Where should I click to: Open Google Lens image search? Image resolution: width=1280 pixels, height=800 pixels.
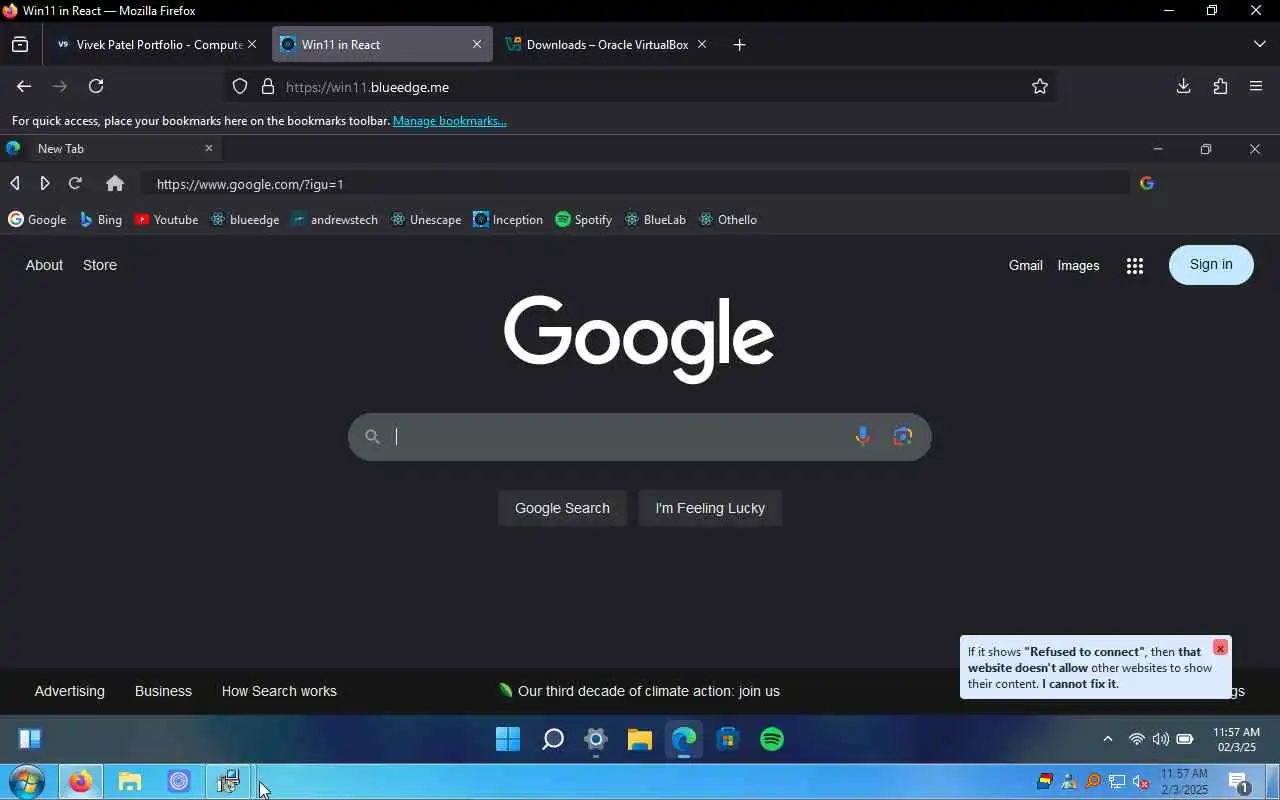903,436
